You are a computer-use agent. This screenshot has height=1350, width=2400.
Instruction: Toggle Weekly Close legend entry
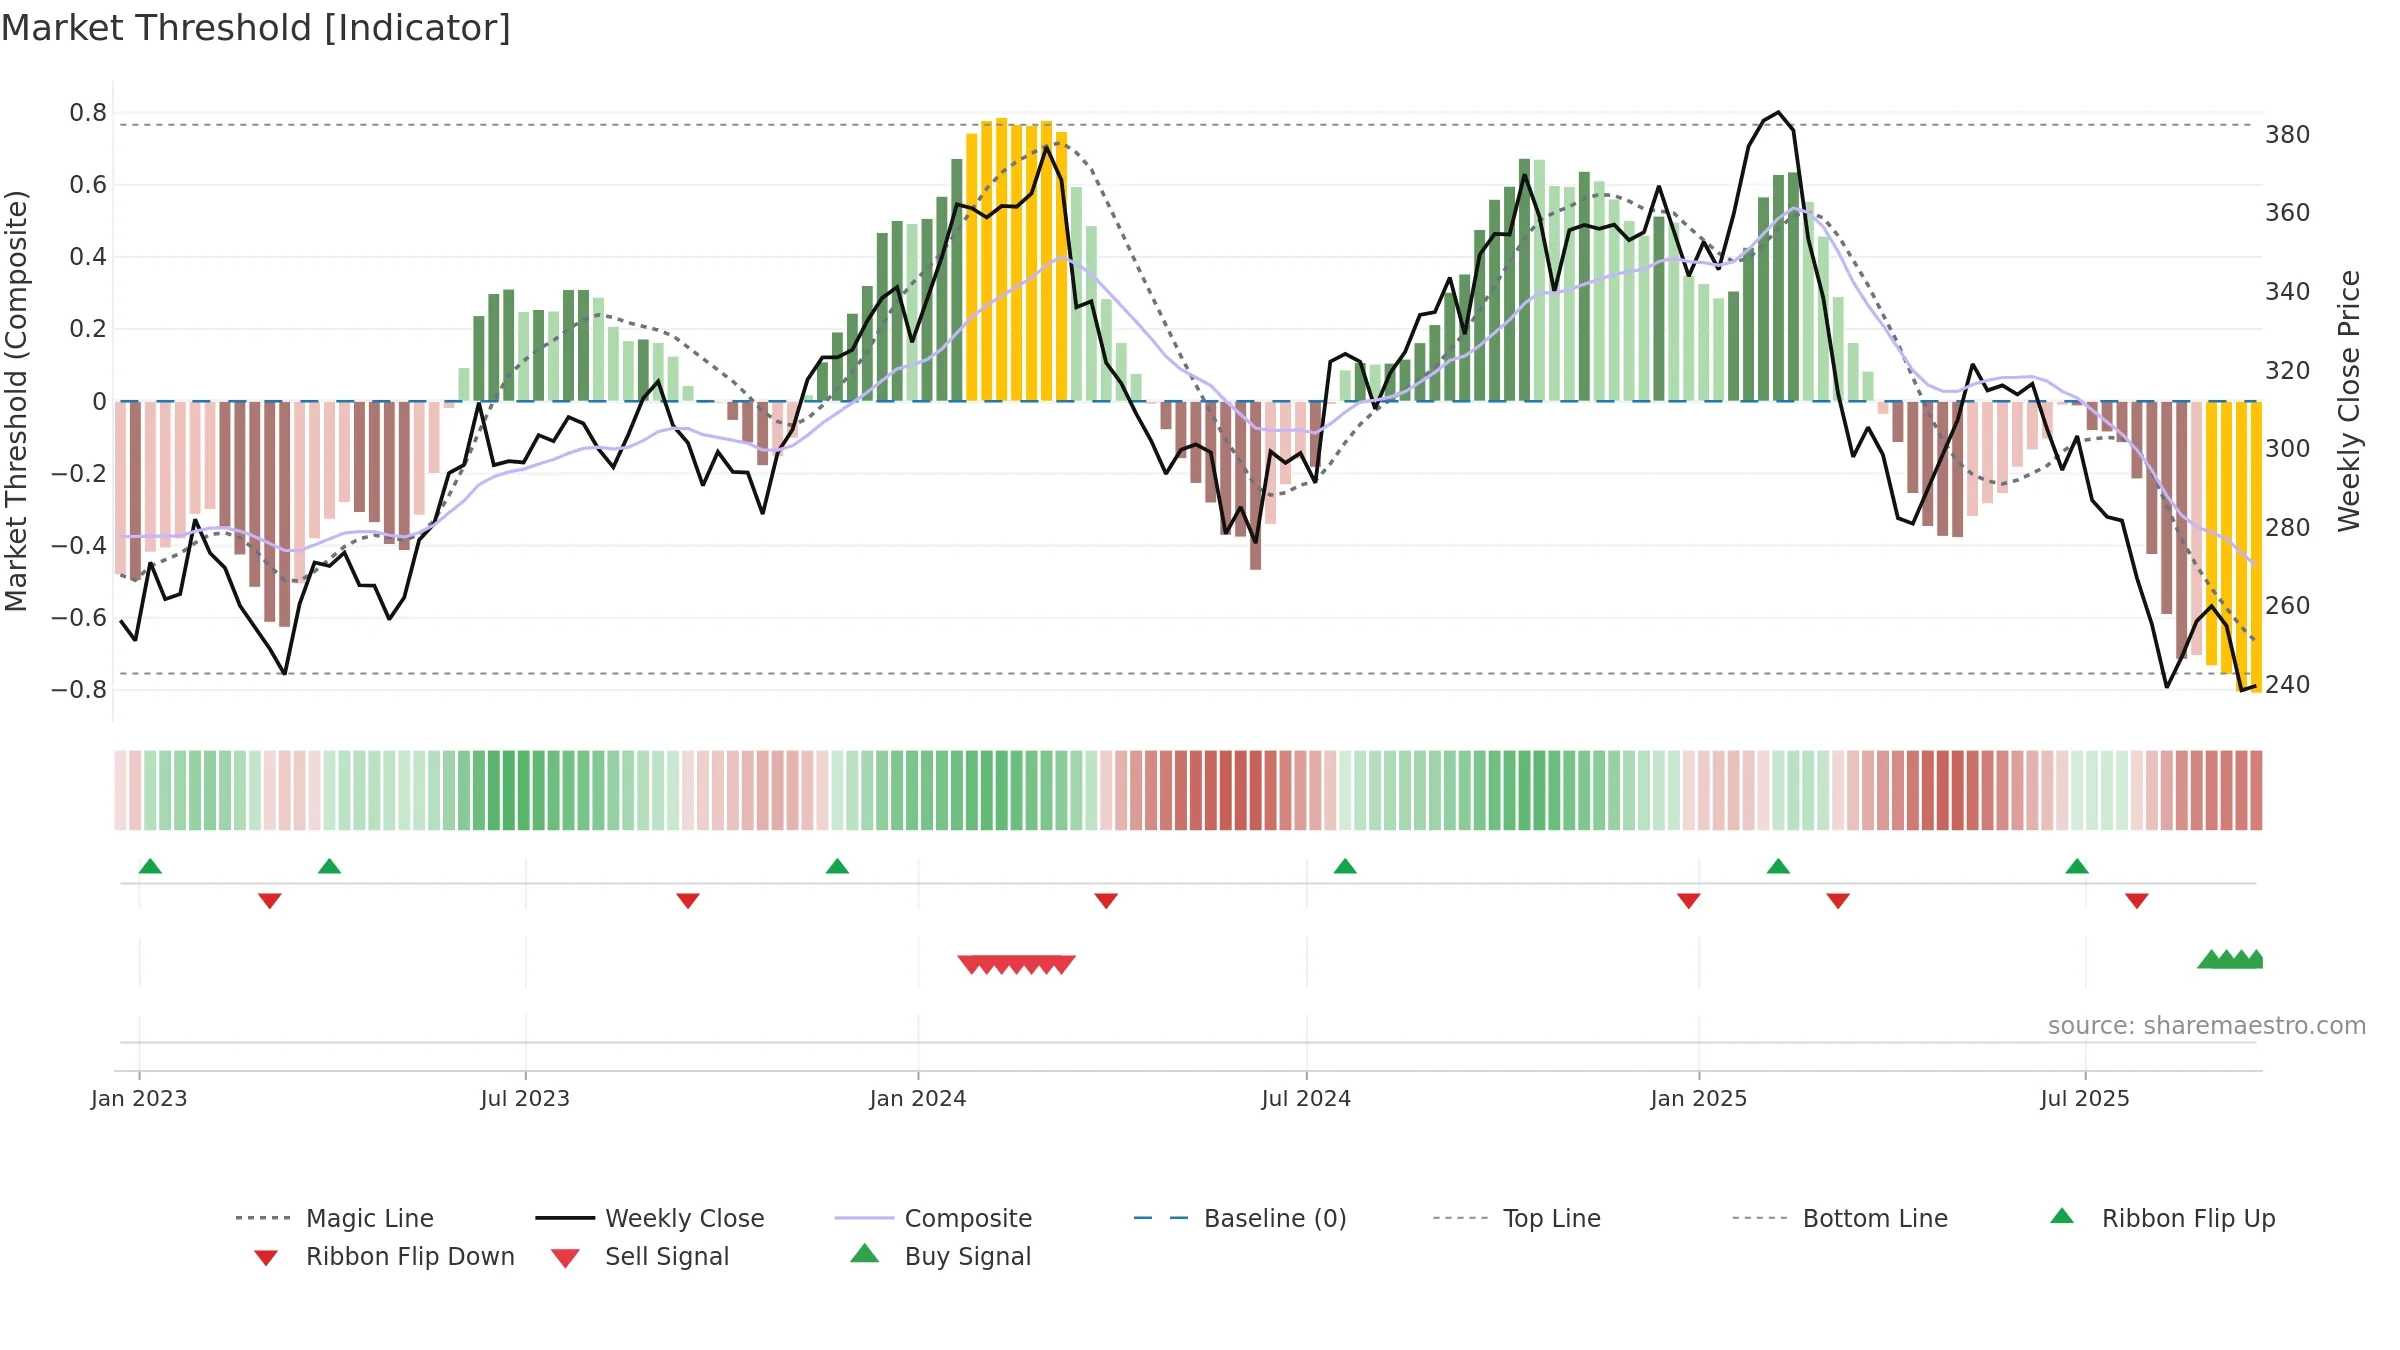pyautogui.click(x=649, y=1218)
